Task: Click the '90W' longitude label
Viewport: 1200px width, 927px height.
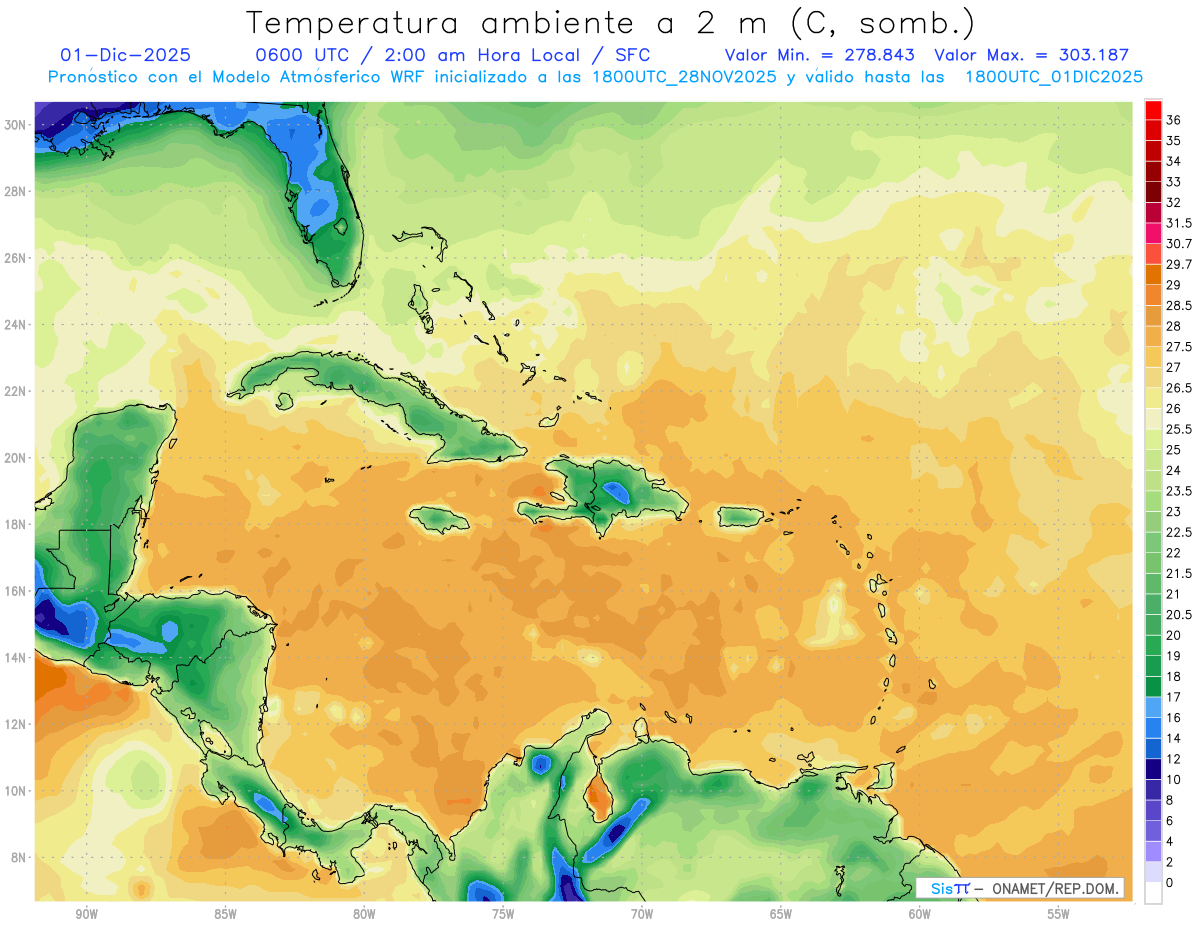Action: pyautogui.click(x=86, y=914)
